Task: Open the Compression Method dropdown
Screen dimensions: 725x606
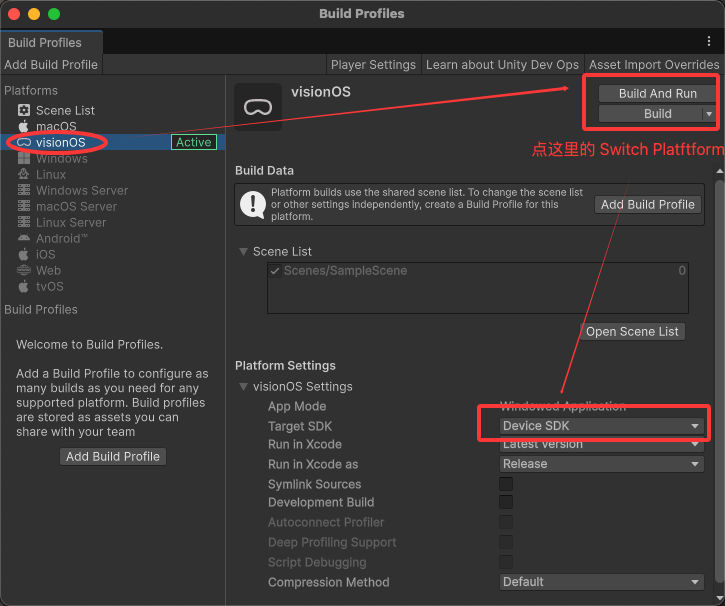Action: click(x=602, y=582)
